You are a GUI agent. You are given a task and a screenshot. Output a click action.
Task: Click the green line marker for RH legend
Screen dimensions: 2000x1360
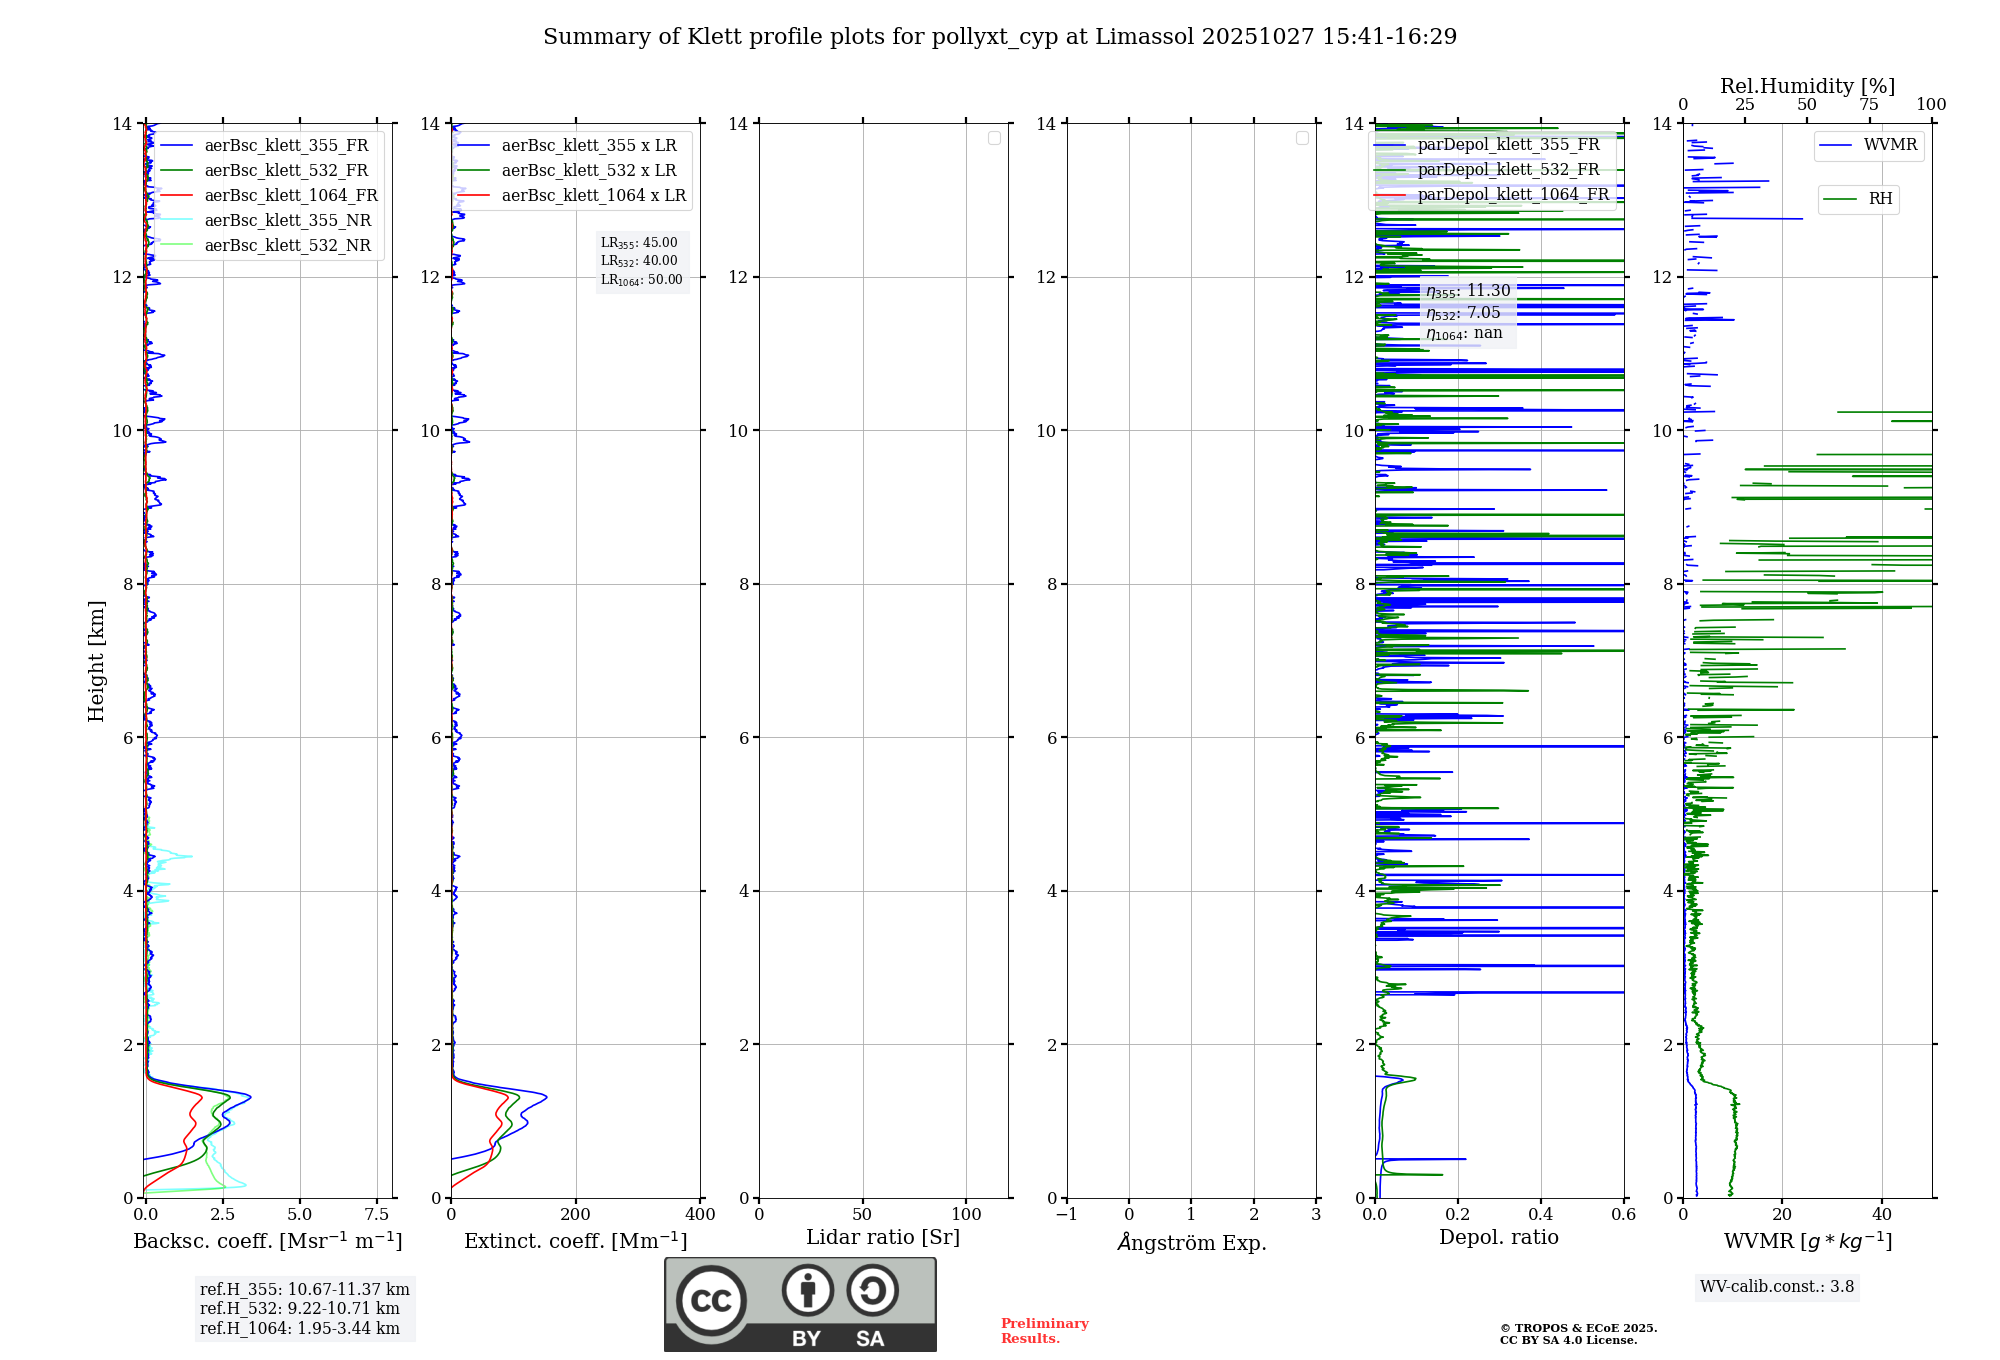tap(1840, 199)
